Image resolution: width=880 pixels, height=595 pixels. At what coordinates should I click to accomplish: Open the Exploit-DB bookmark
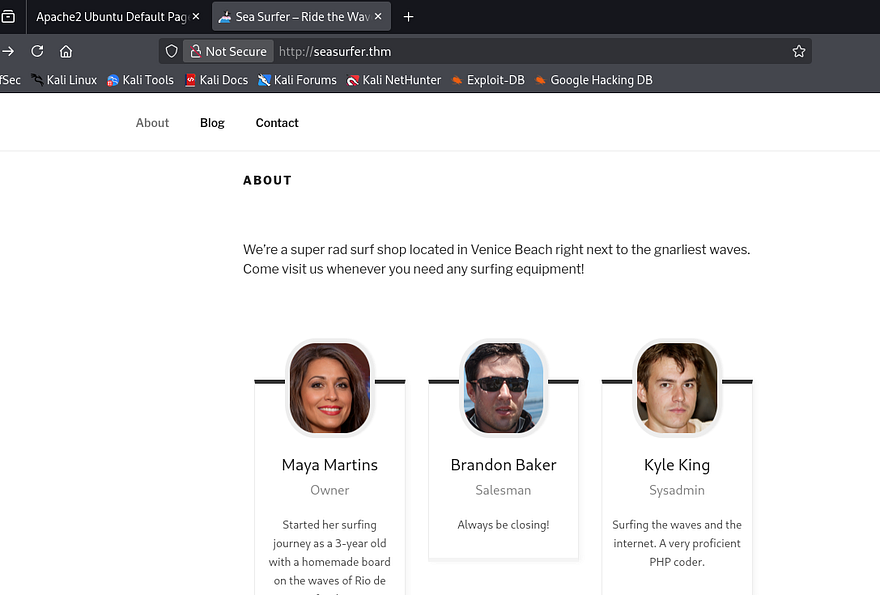487,80
